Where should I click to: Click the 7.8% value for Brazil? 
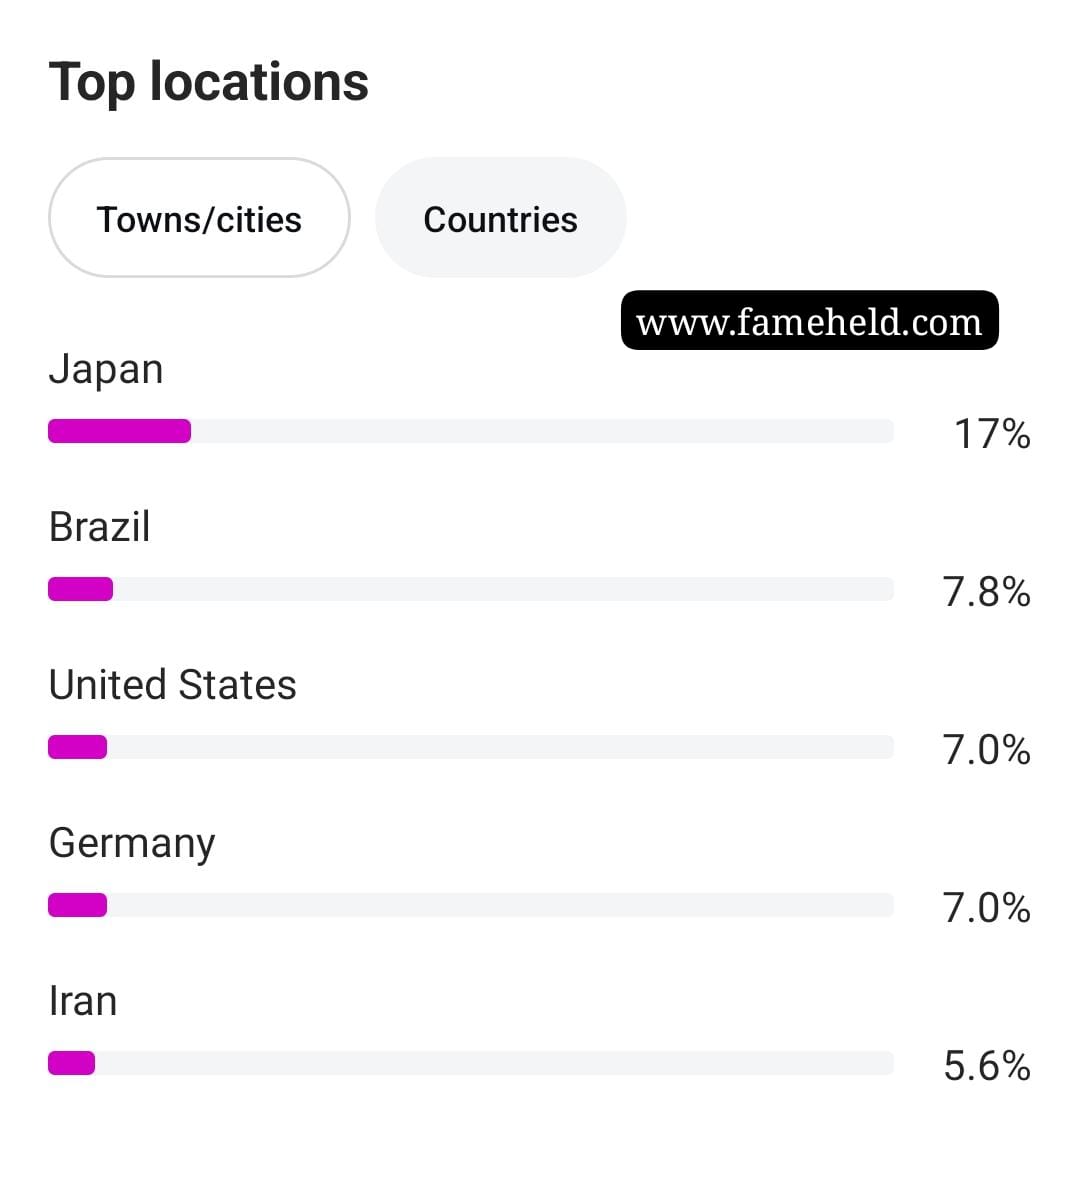[986, 592]
